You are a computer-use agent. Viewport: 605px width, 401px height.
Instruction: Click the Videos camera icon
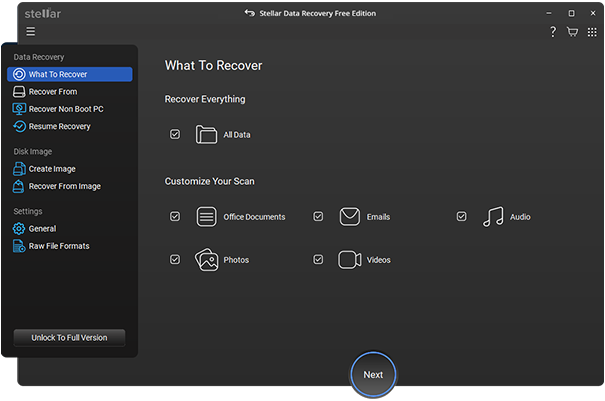pyautogui.click(x=350, y=260)
